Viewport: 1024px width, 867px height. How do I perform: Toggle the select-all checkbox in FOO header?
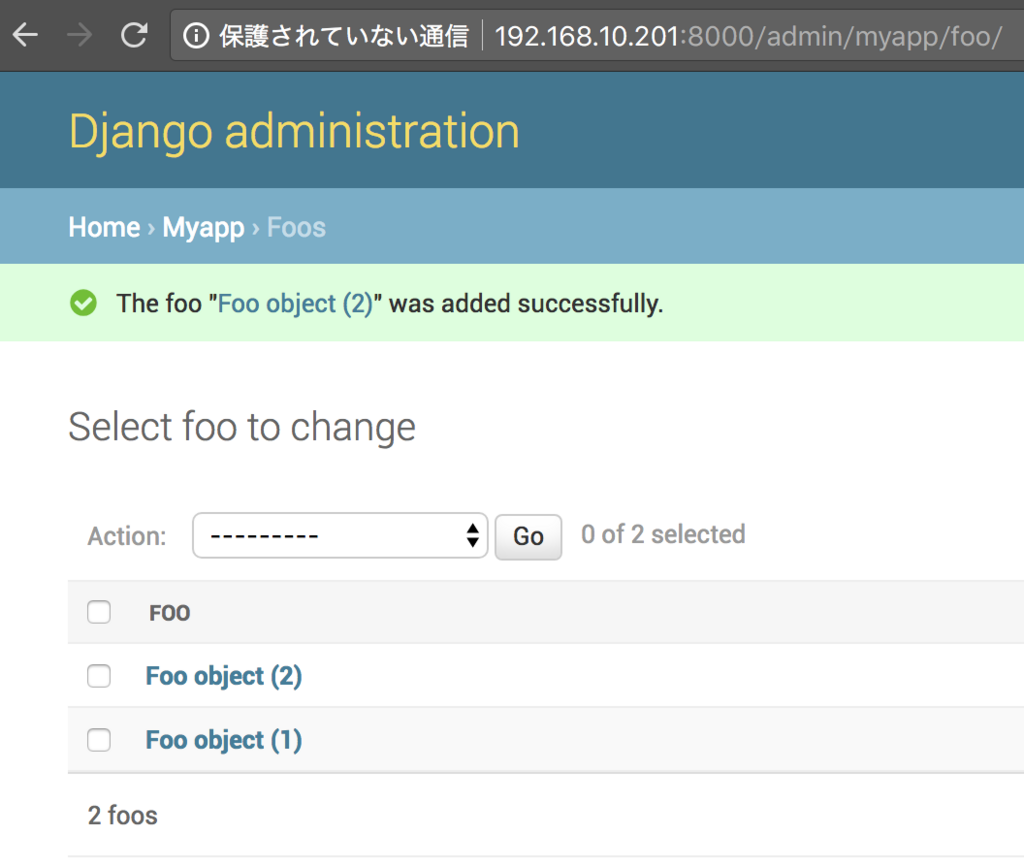pos(99,612)
